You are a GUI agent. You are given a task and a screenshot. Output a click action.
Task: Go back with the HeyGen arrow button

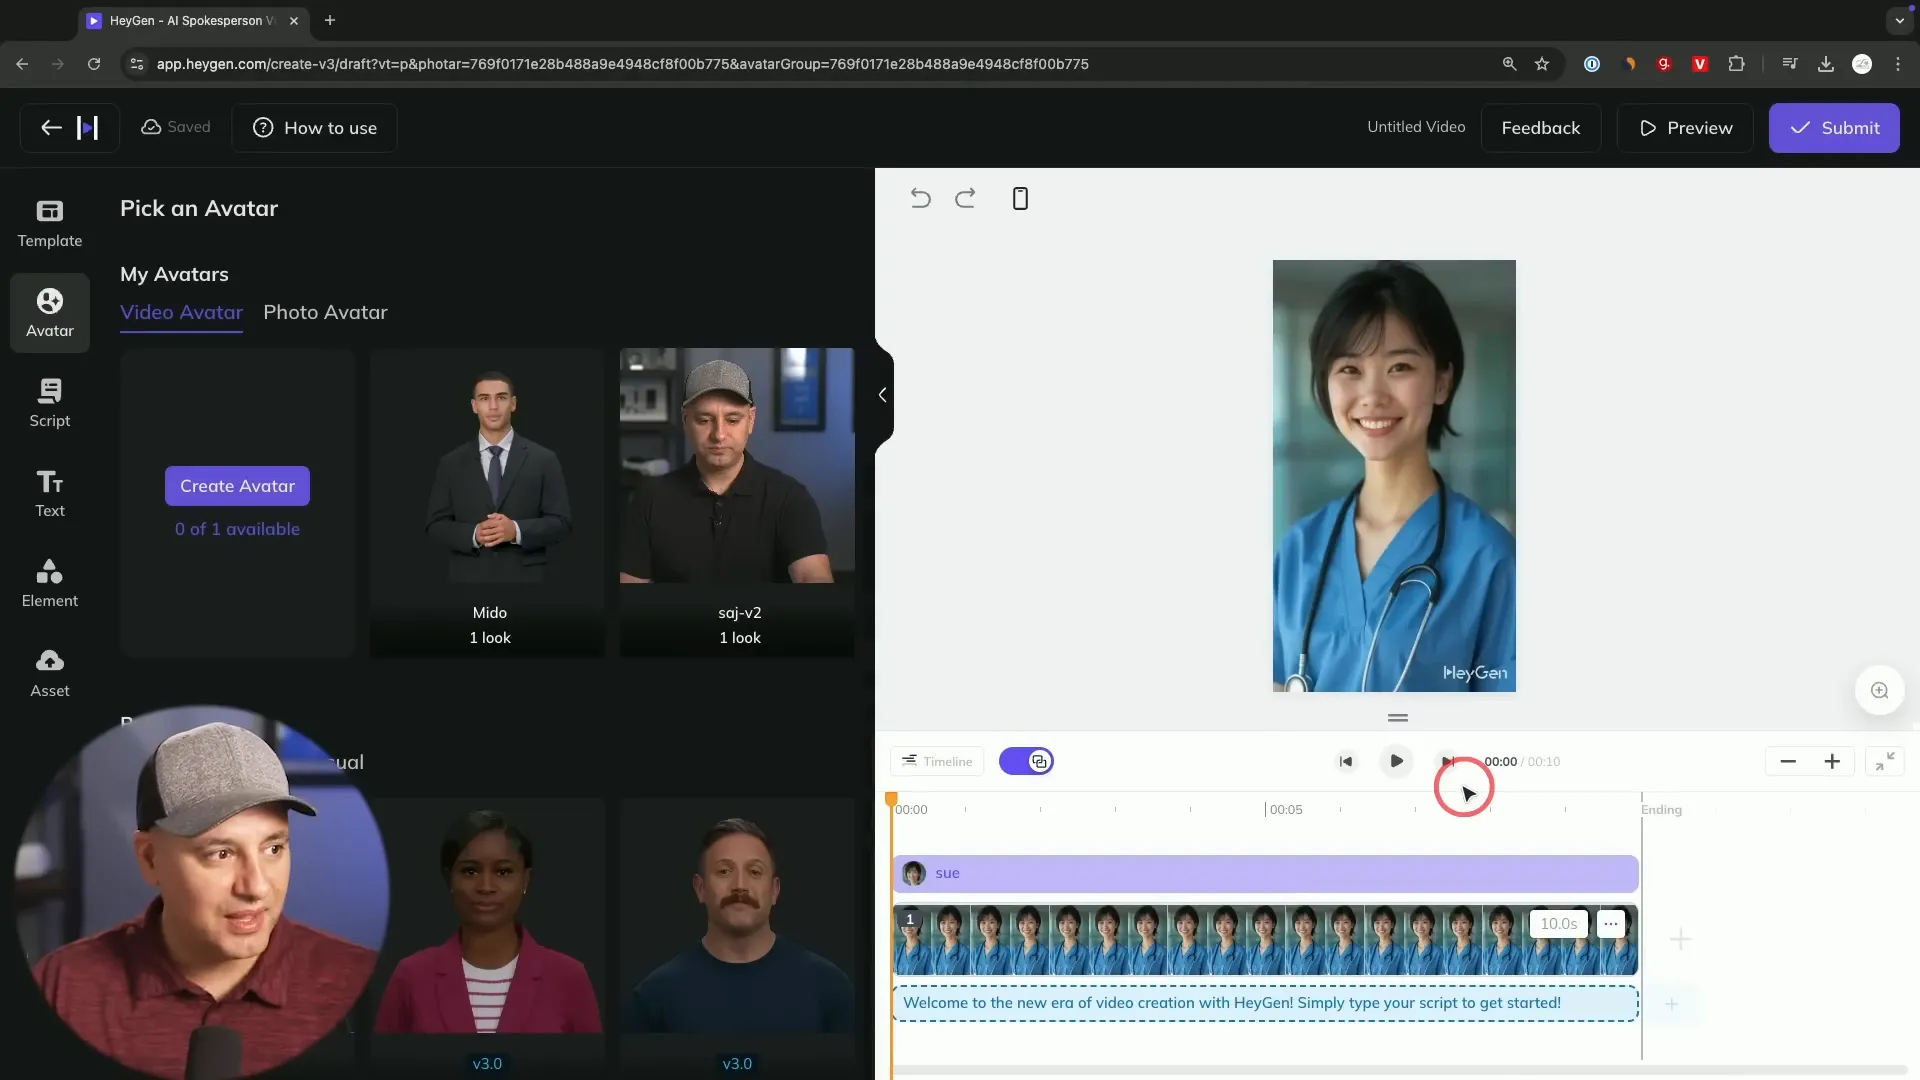click(x=69, y=128)
